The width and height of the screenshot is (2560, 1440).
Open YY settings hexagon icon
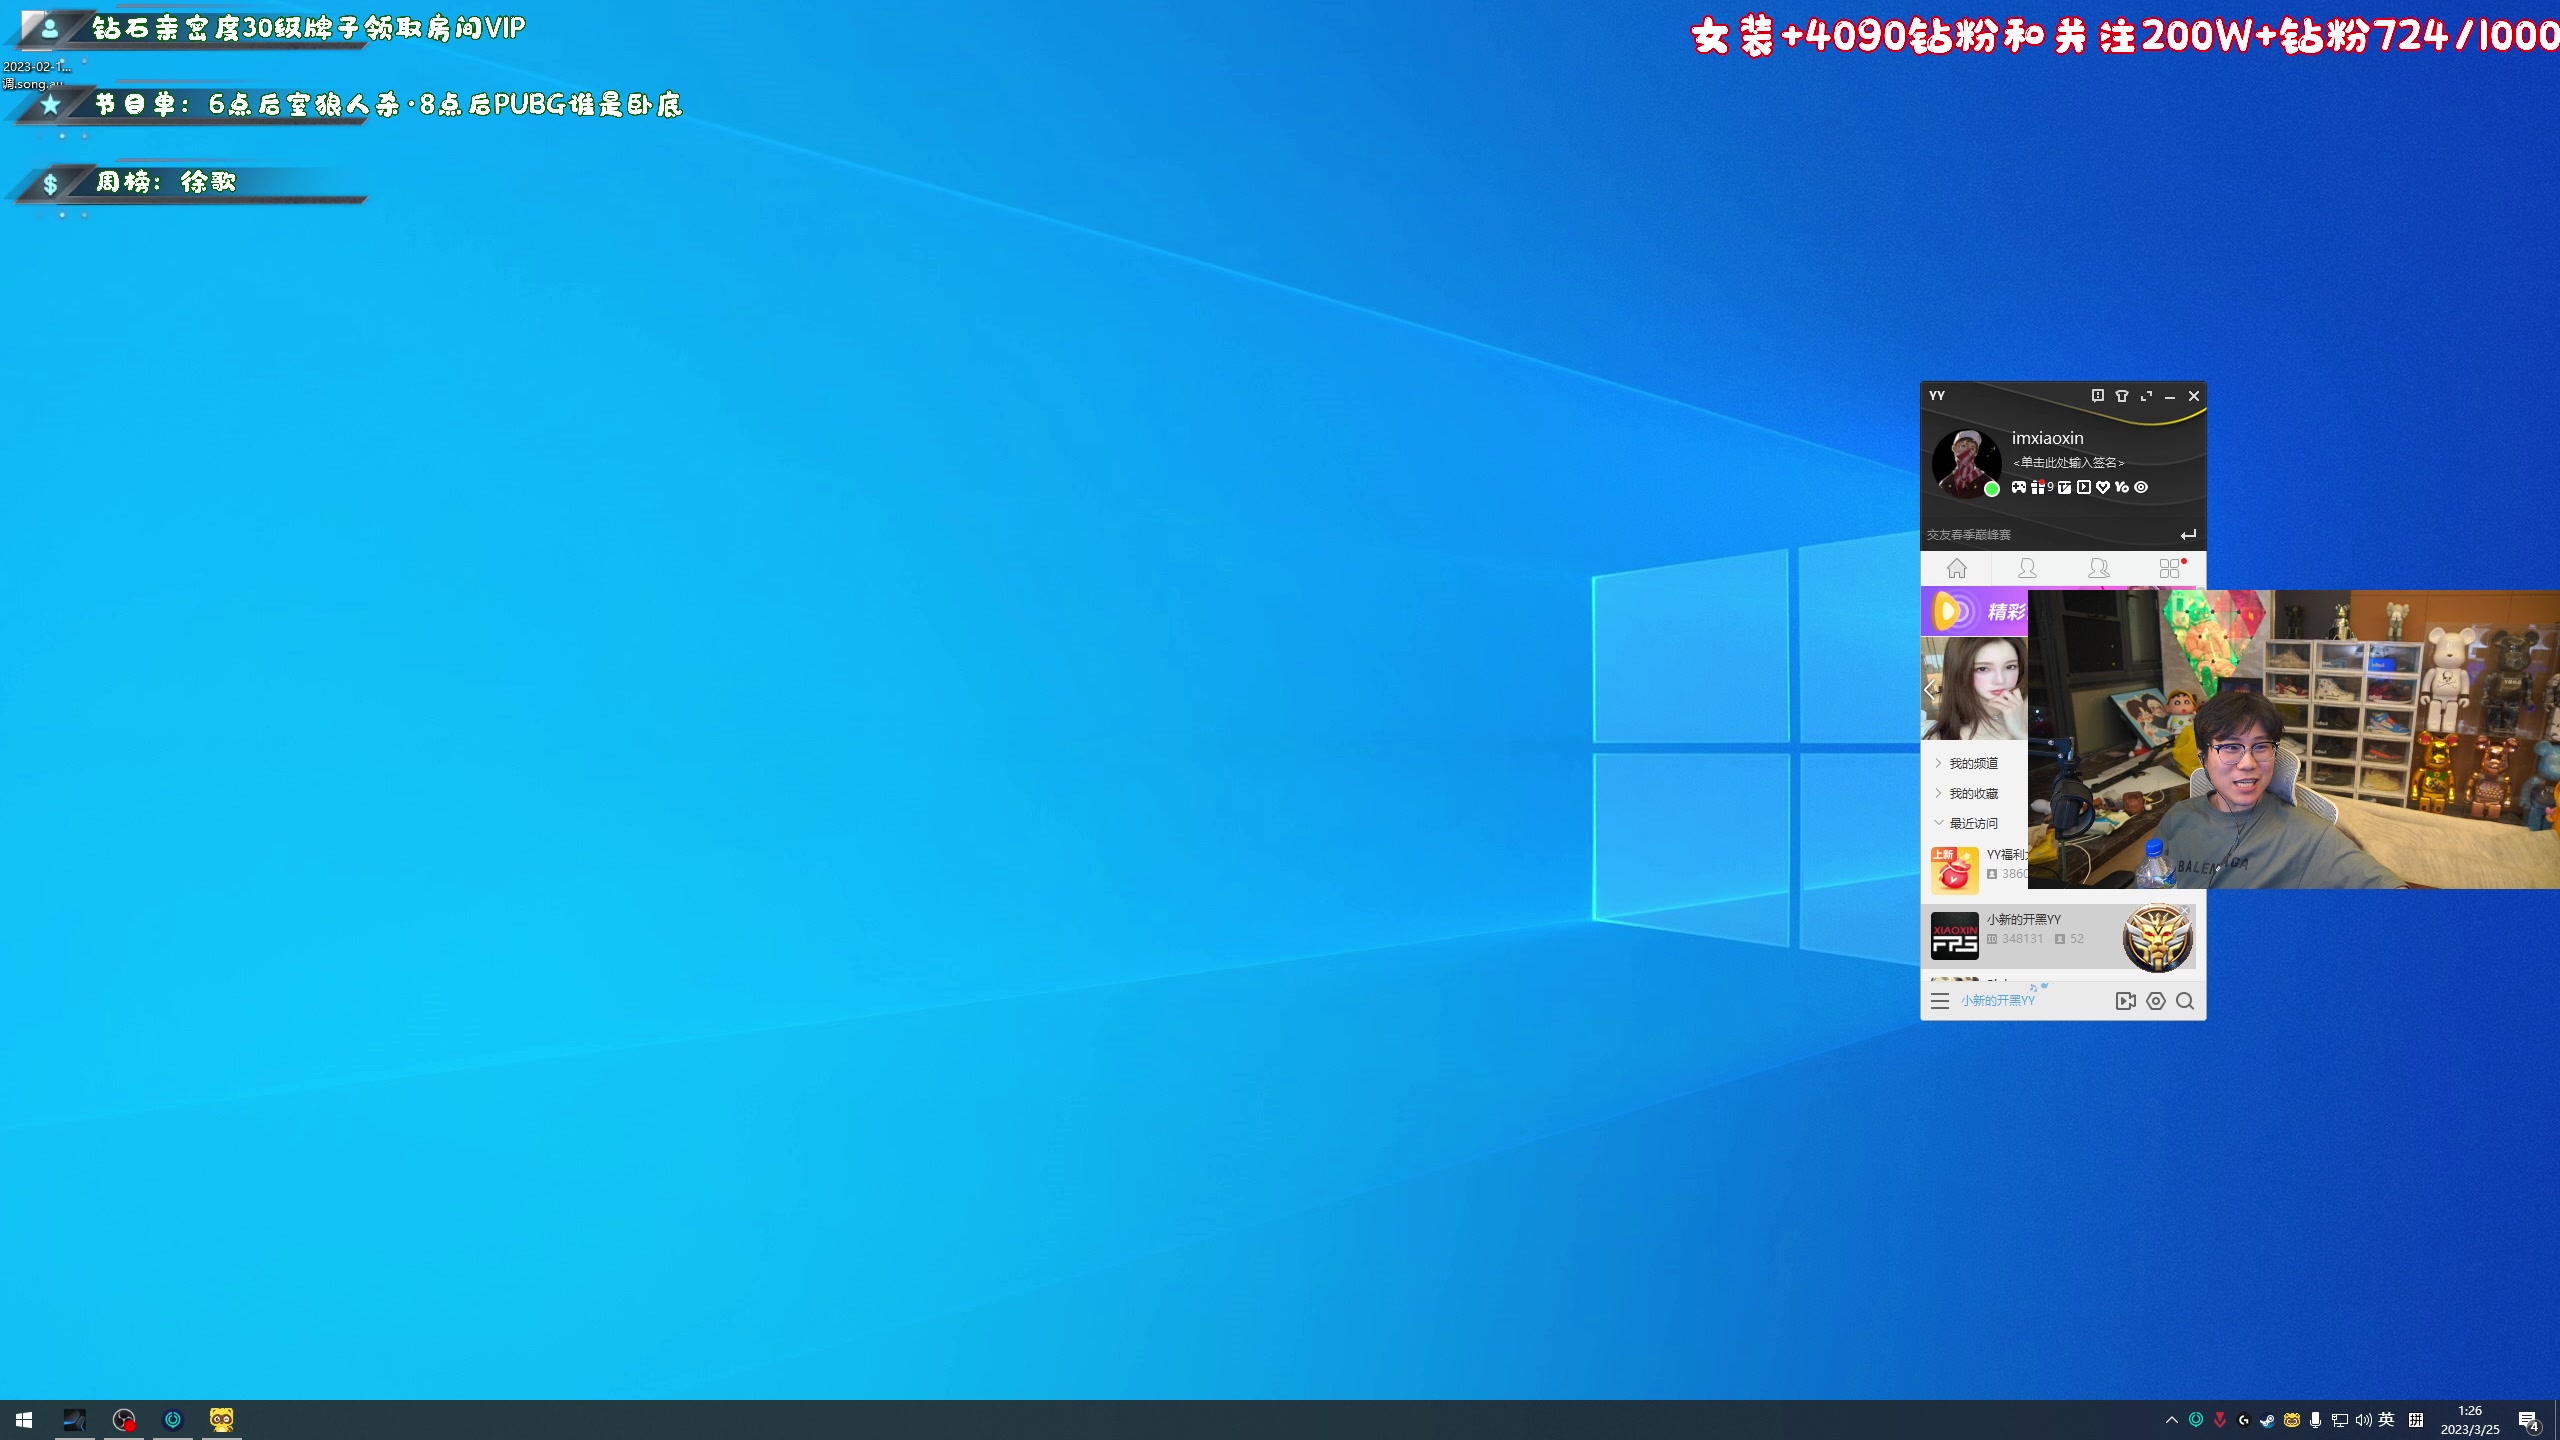coord(2155,1001)
